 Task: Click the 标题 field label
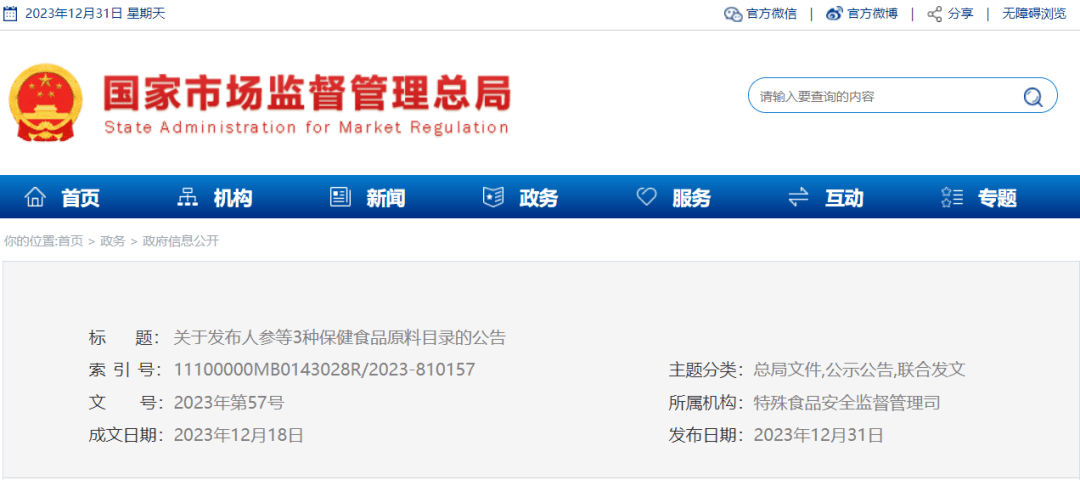click(124, 337)
